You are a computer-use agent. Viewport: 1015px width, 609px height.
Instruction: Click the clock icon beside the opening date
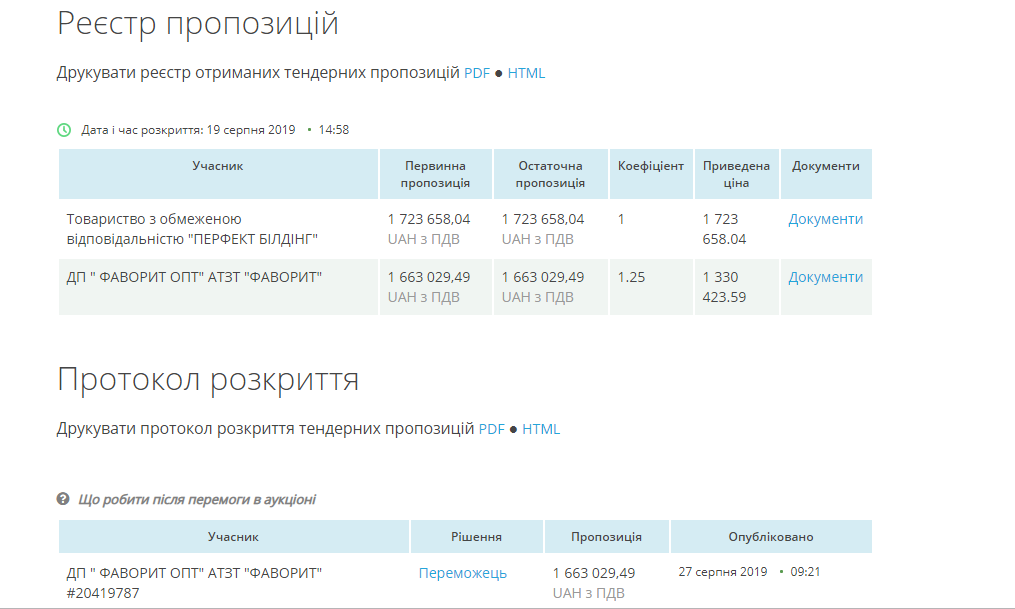(64, 130)
